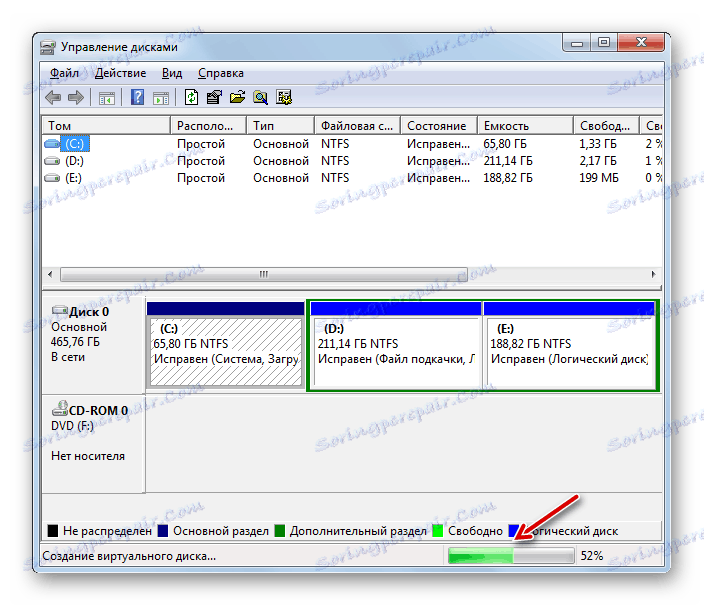Sort by the Емкость column header
Screen dimensions: 704x606
[x=525, y=126]
